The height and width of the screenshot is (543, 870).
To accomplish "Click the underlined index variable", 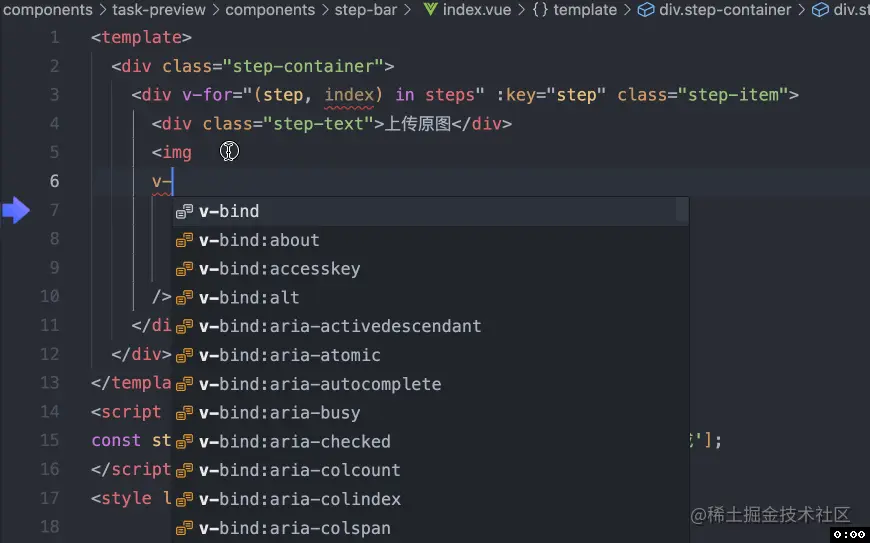I will click(x=349, y=95).
